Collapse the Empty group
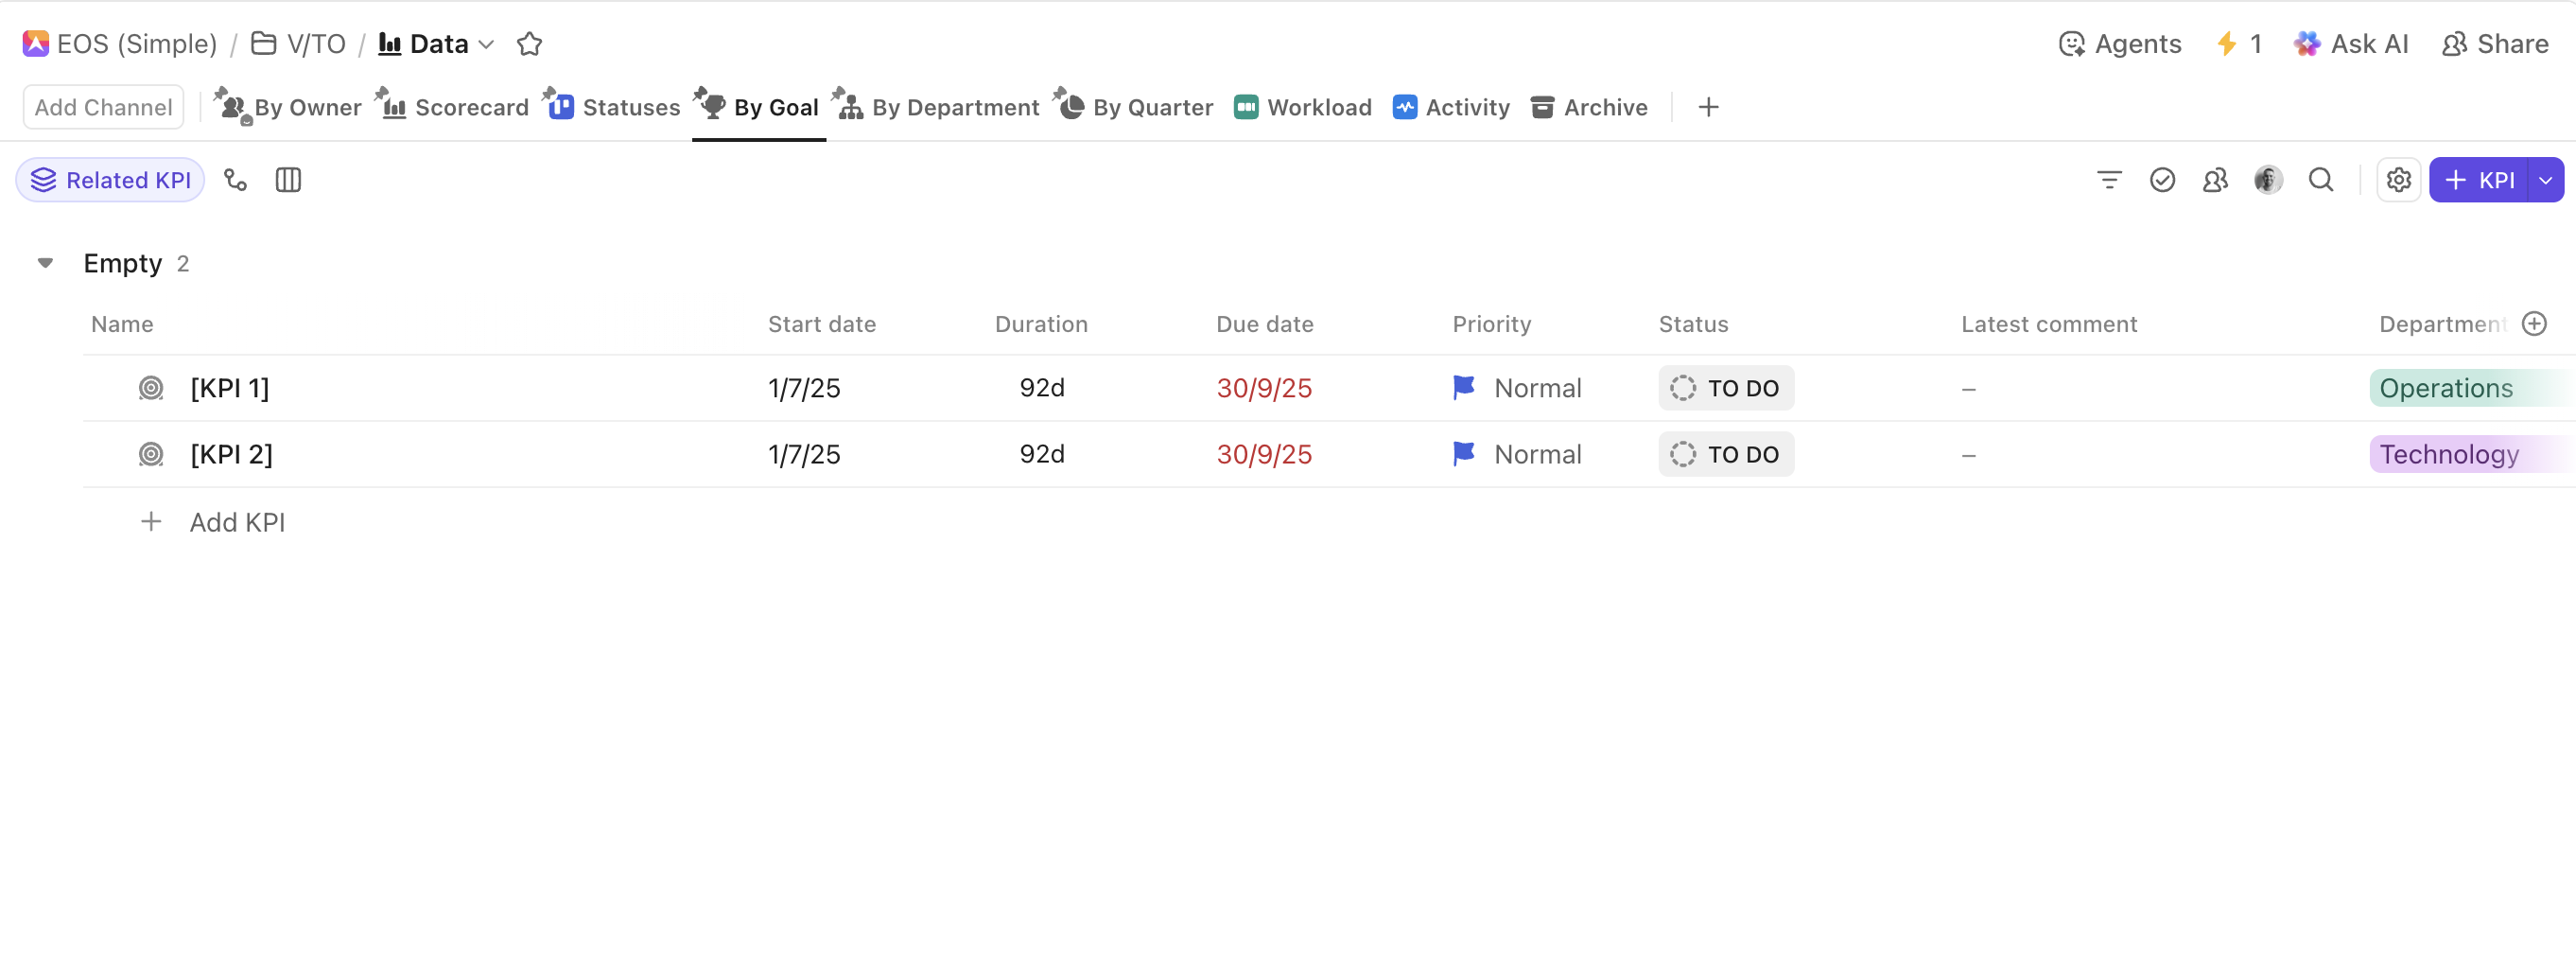The image size is (2576, 980). pyautogui.click(x=45, y=263)
